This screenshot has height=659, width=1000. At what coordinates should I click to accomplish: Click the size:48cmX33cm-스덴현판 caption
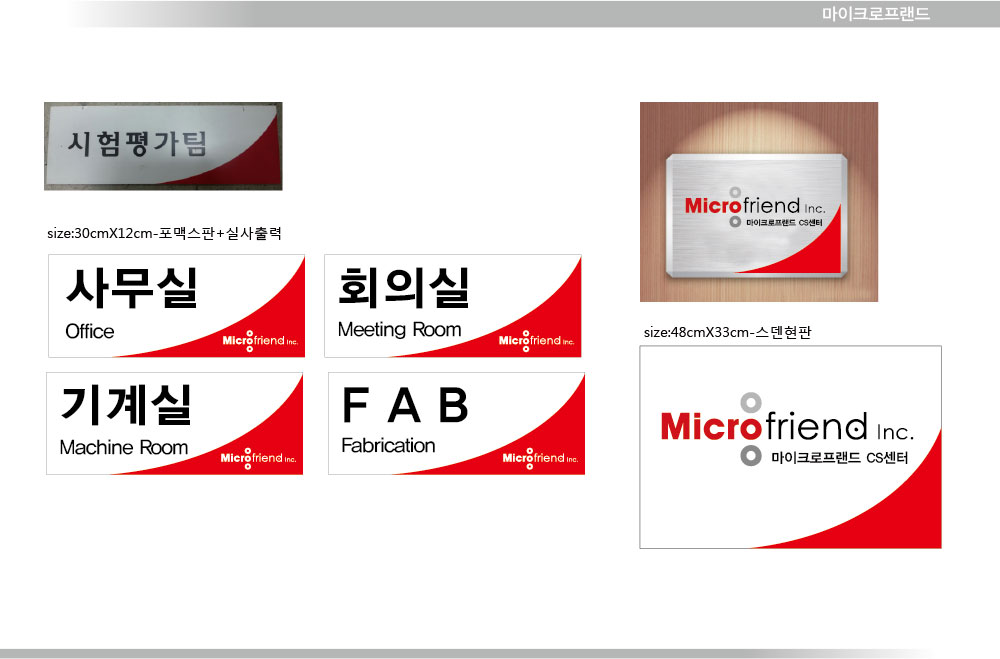[x=728, y=332]
